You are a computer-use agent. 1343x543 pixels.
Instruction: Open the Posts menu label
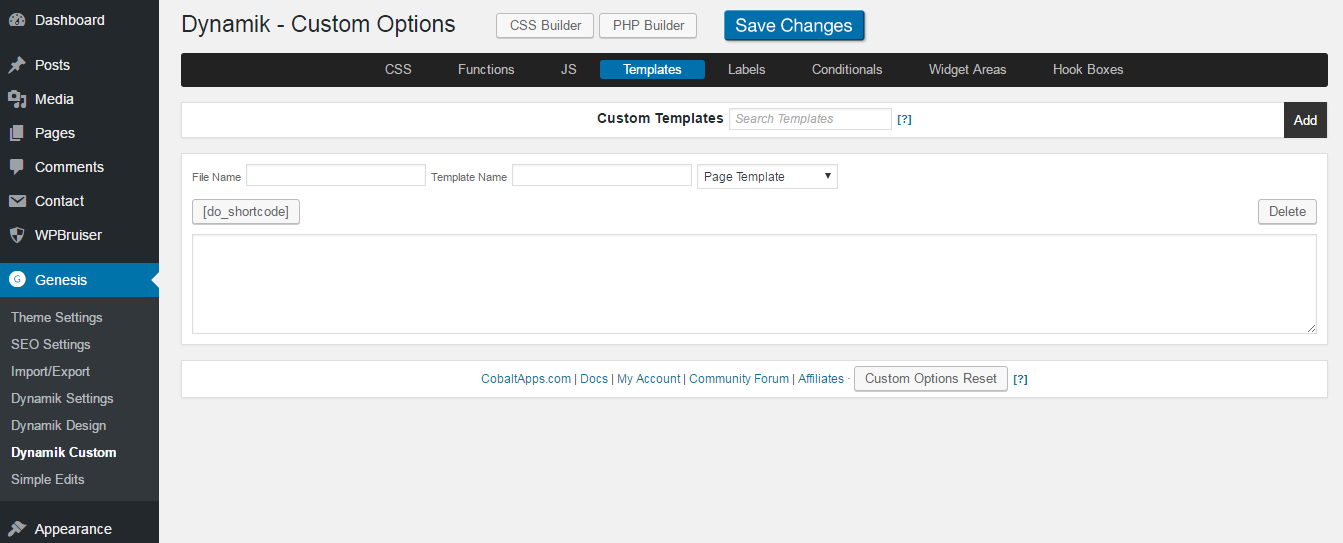pos(52,65)
